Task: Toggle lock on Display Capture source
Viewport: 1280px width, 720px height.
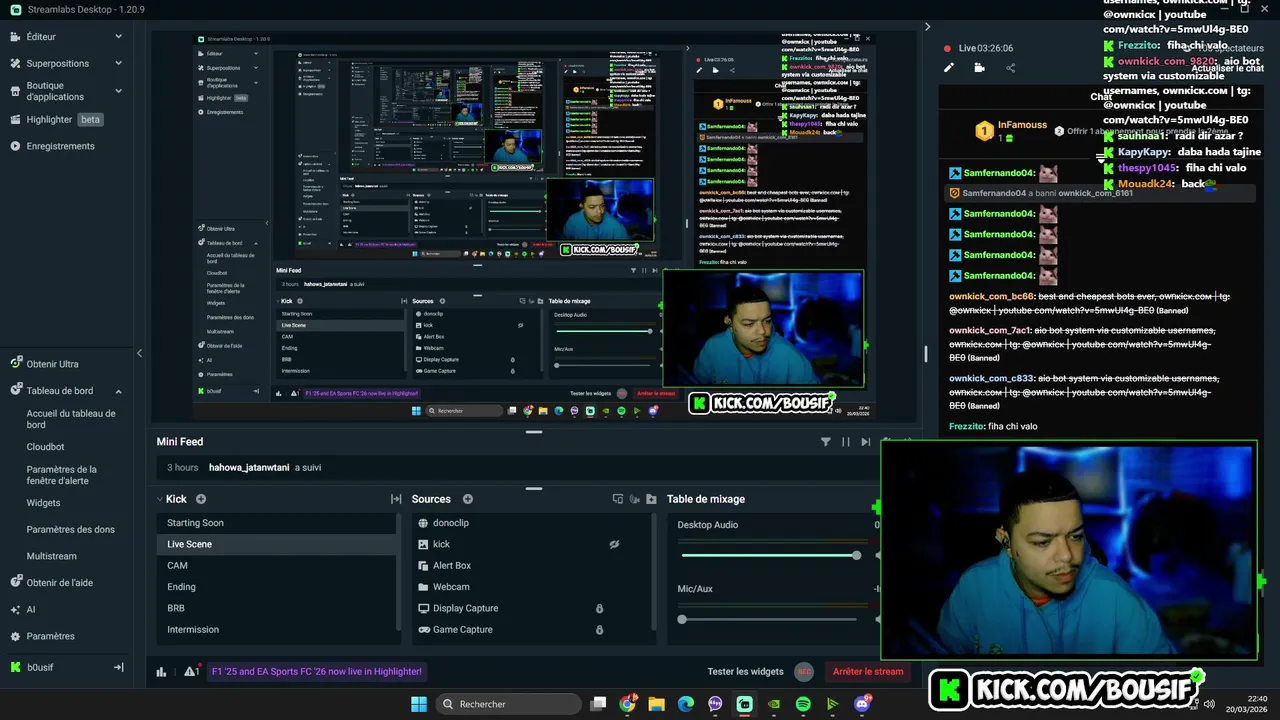Action: pos(600,608)
